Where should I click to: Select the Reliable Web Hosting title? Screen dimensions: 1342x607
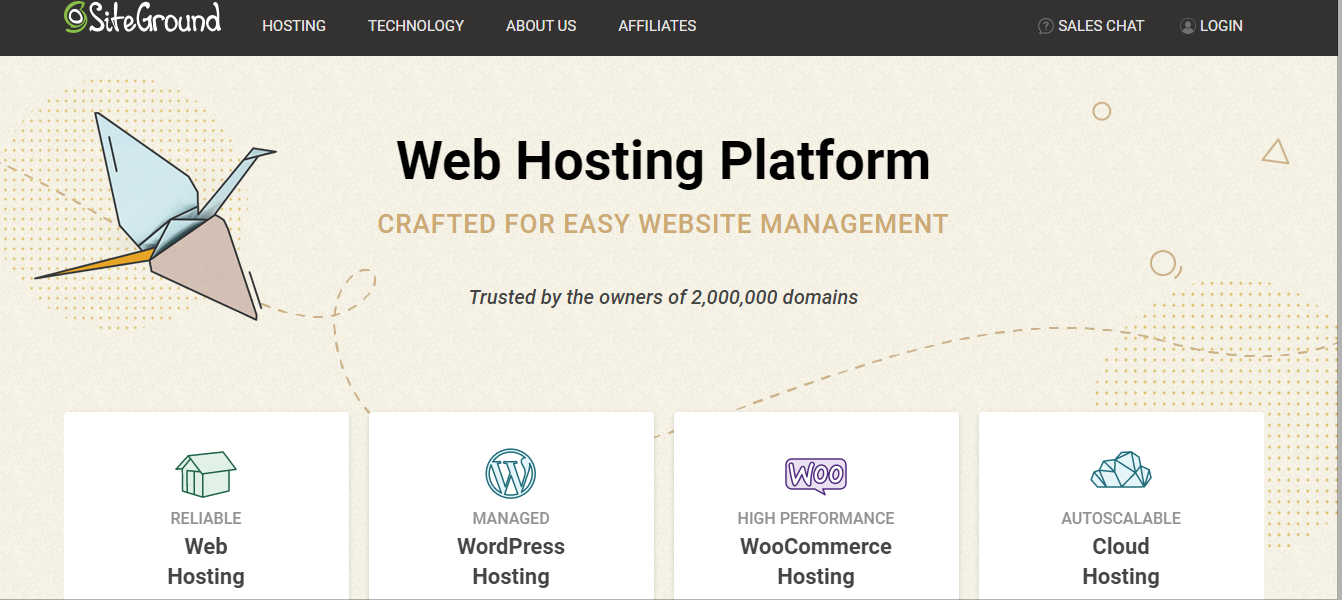point(206,561)
